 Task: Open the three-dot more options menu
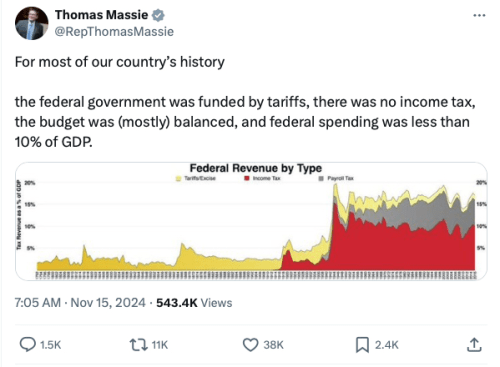(x=479, y=15)
